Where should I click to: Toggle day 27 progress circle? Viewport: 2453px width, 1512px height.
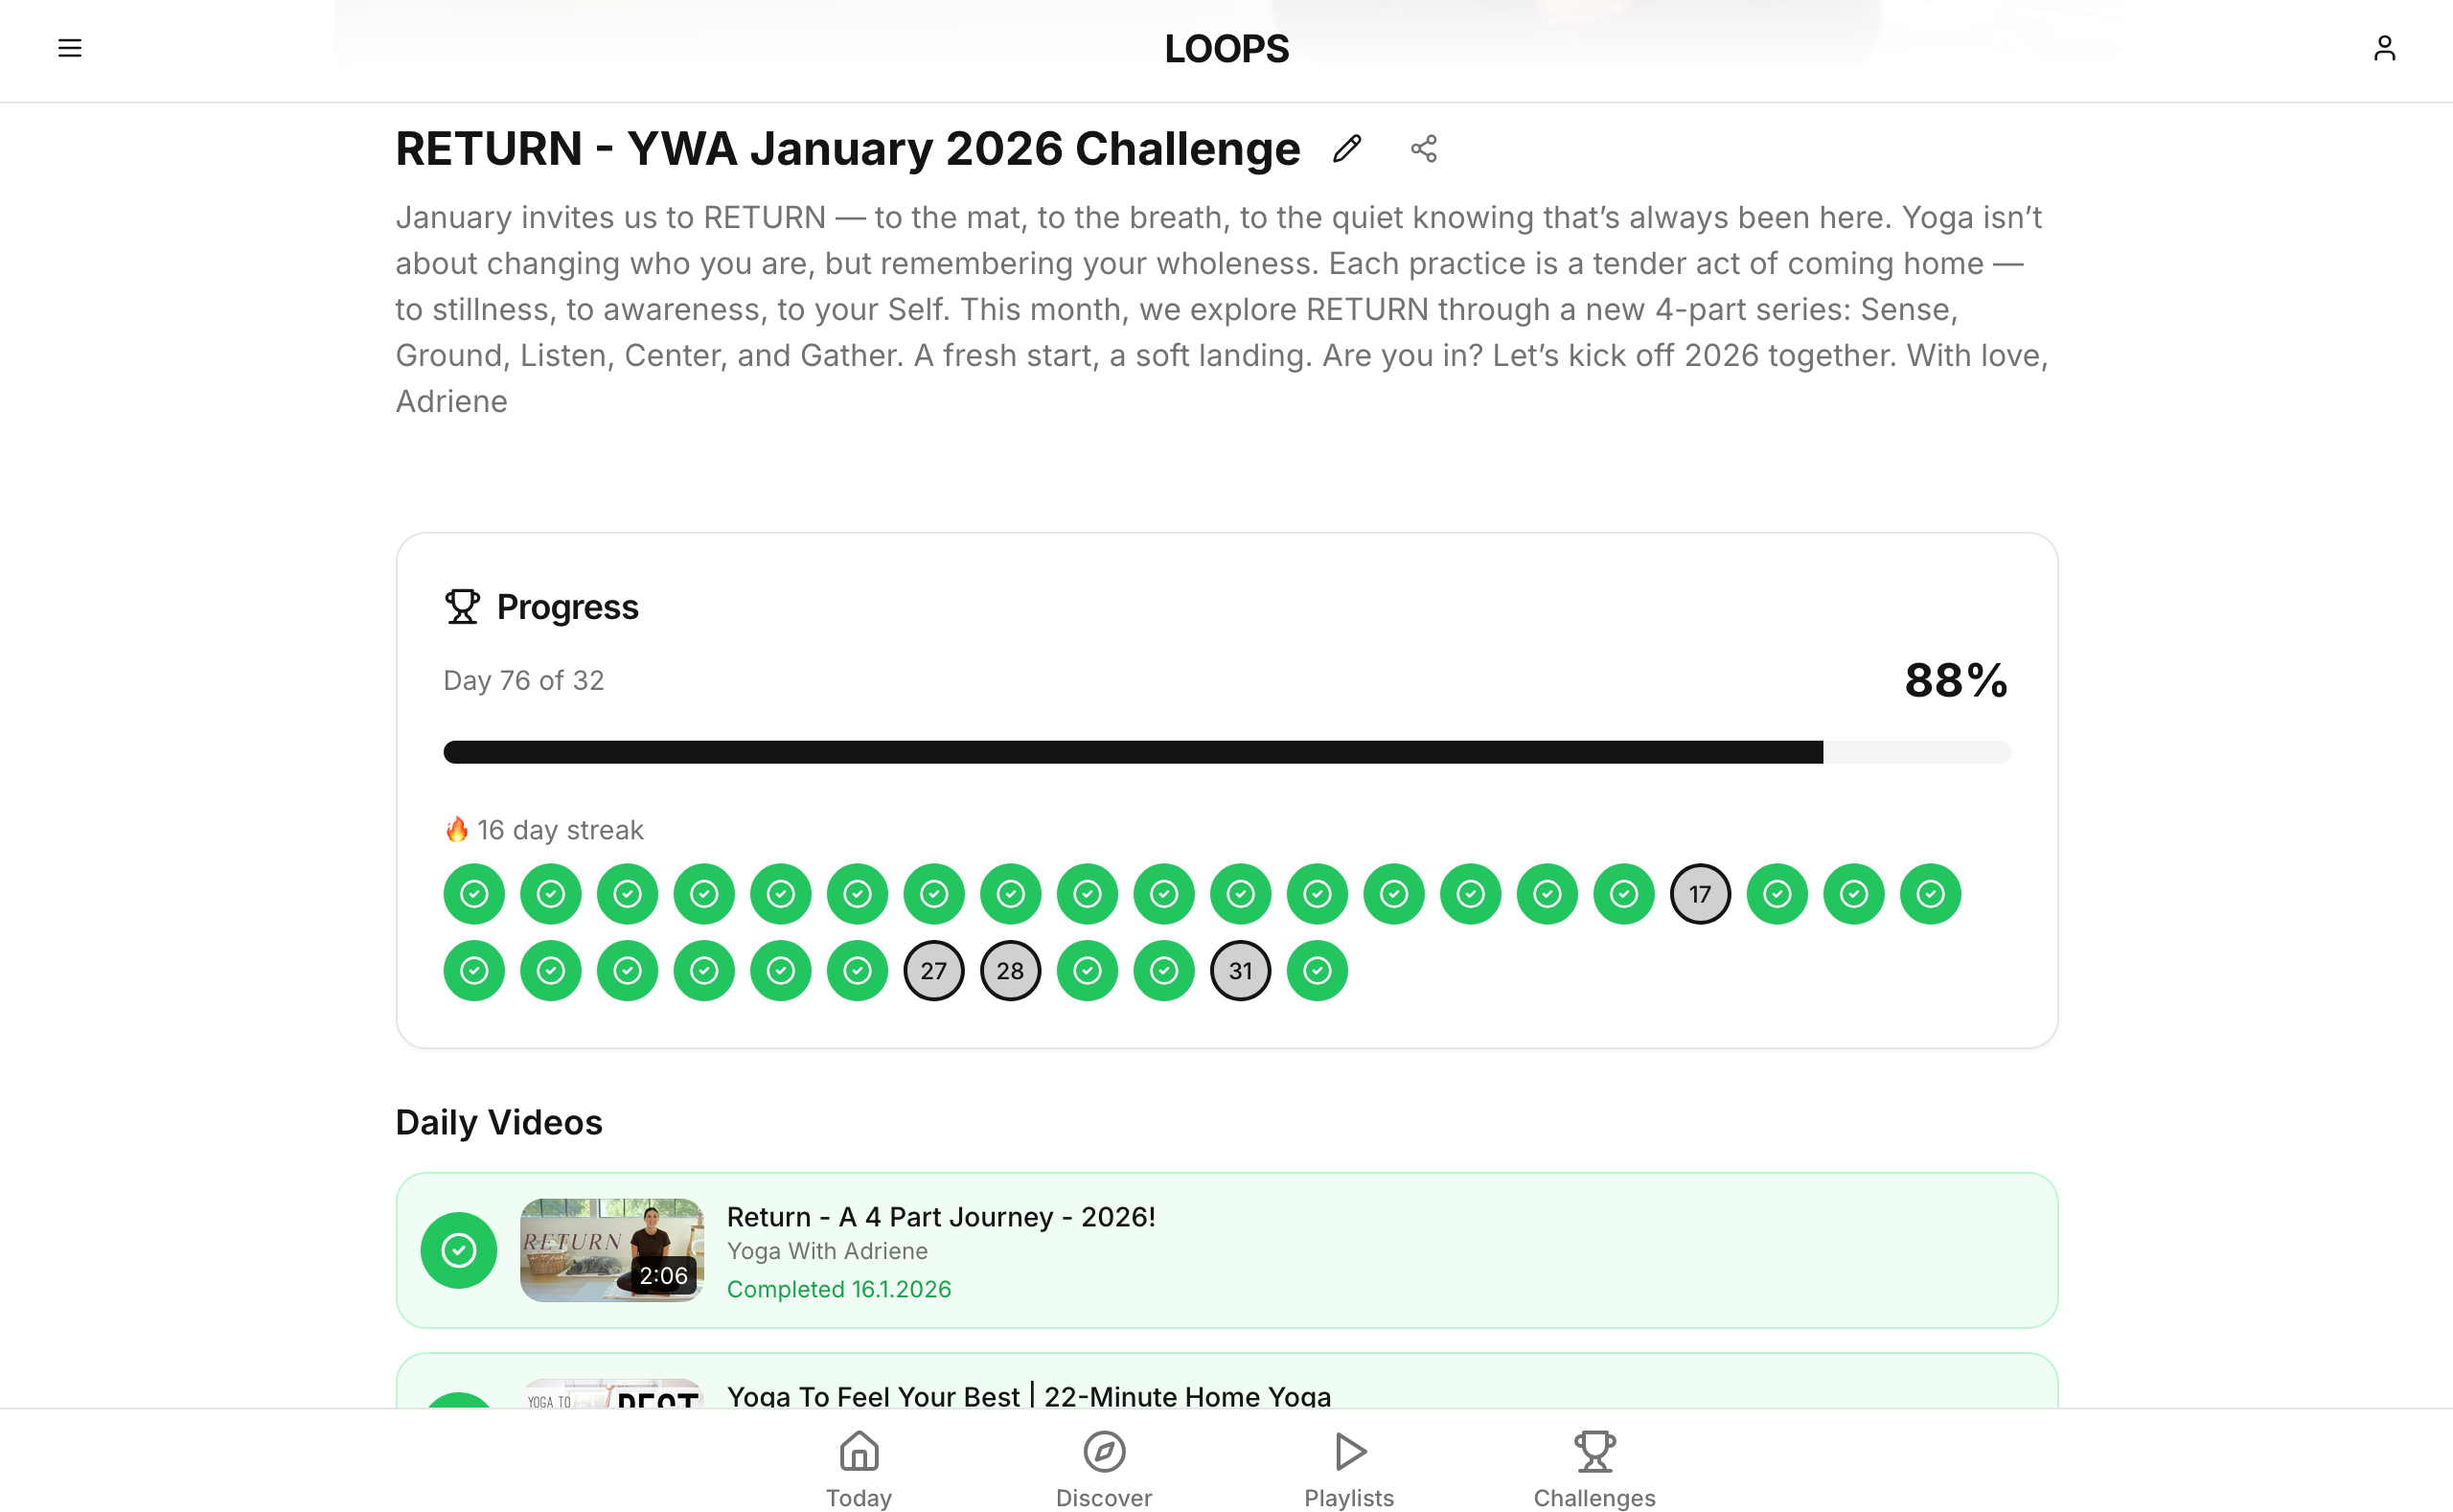(x=934, y=971)
